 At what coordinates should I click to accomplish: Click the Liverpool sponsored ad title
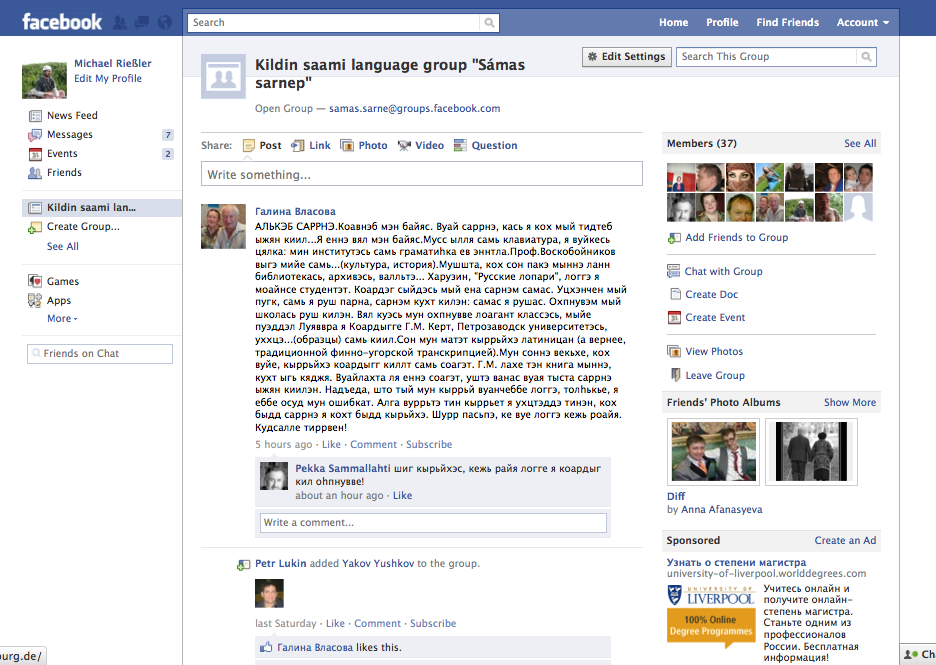pos(736,562)
